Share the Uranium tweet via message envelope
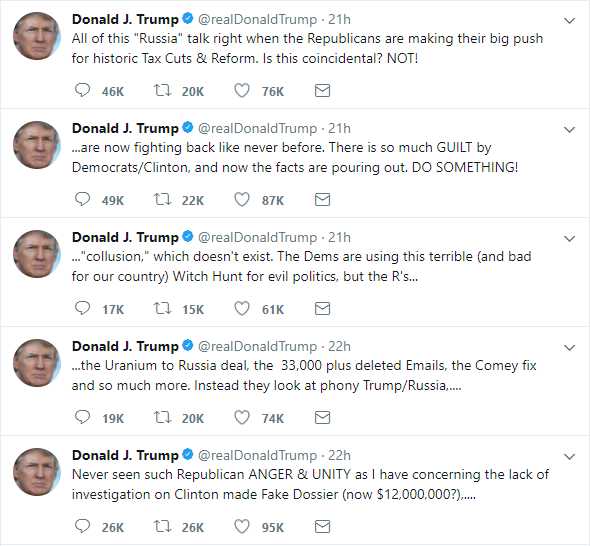 [322, 417]
